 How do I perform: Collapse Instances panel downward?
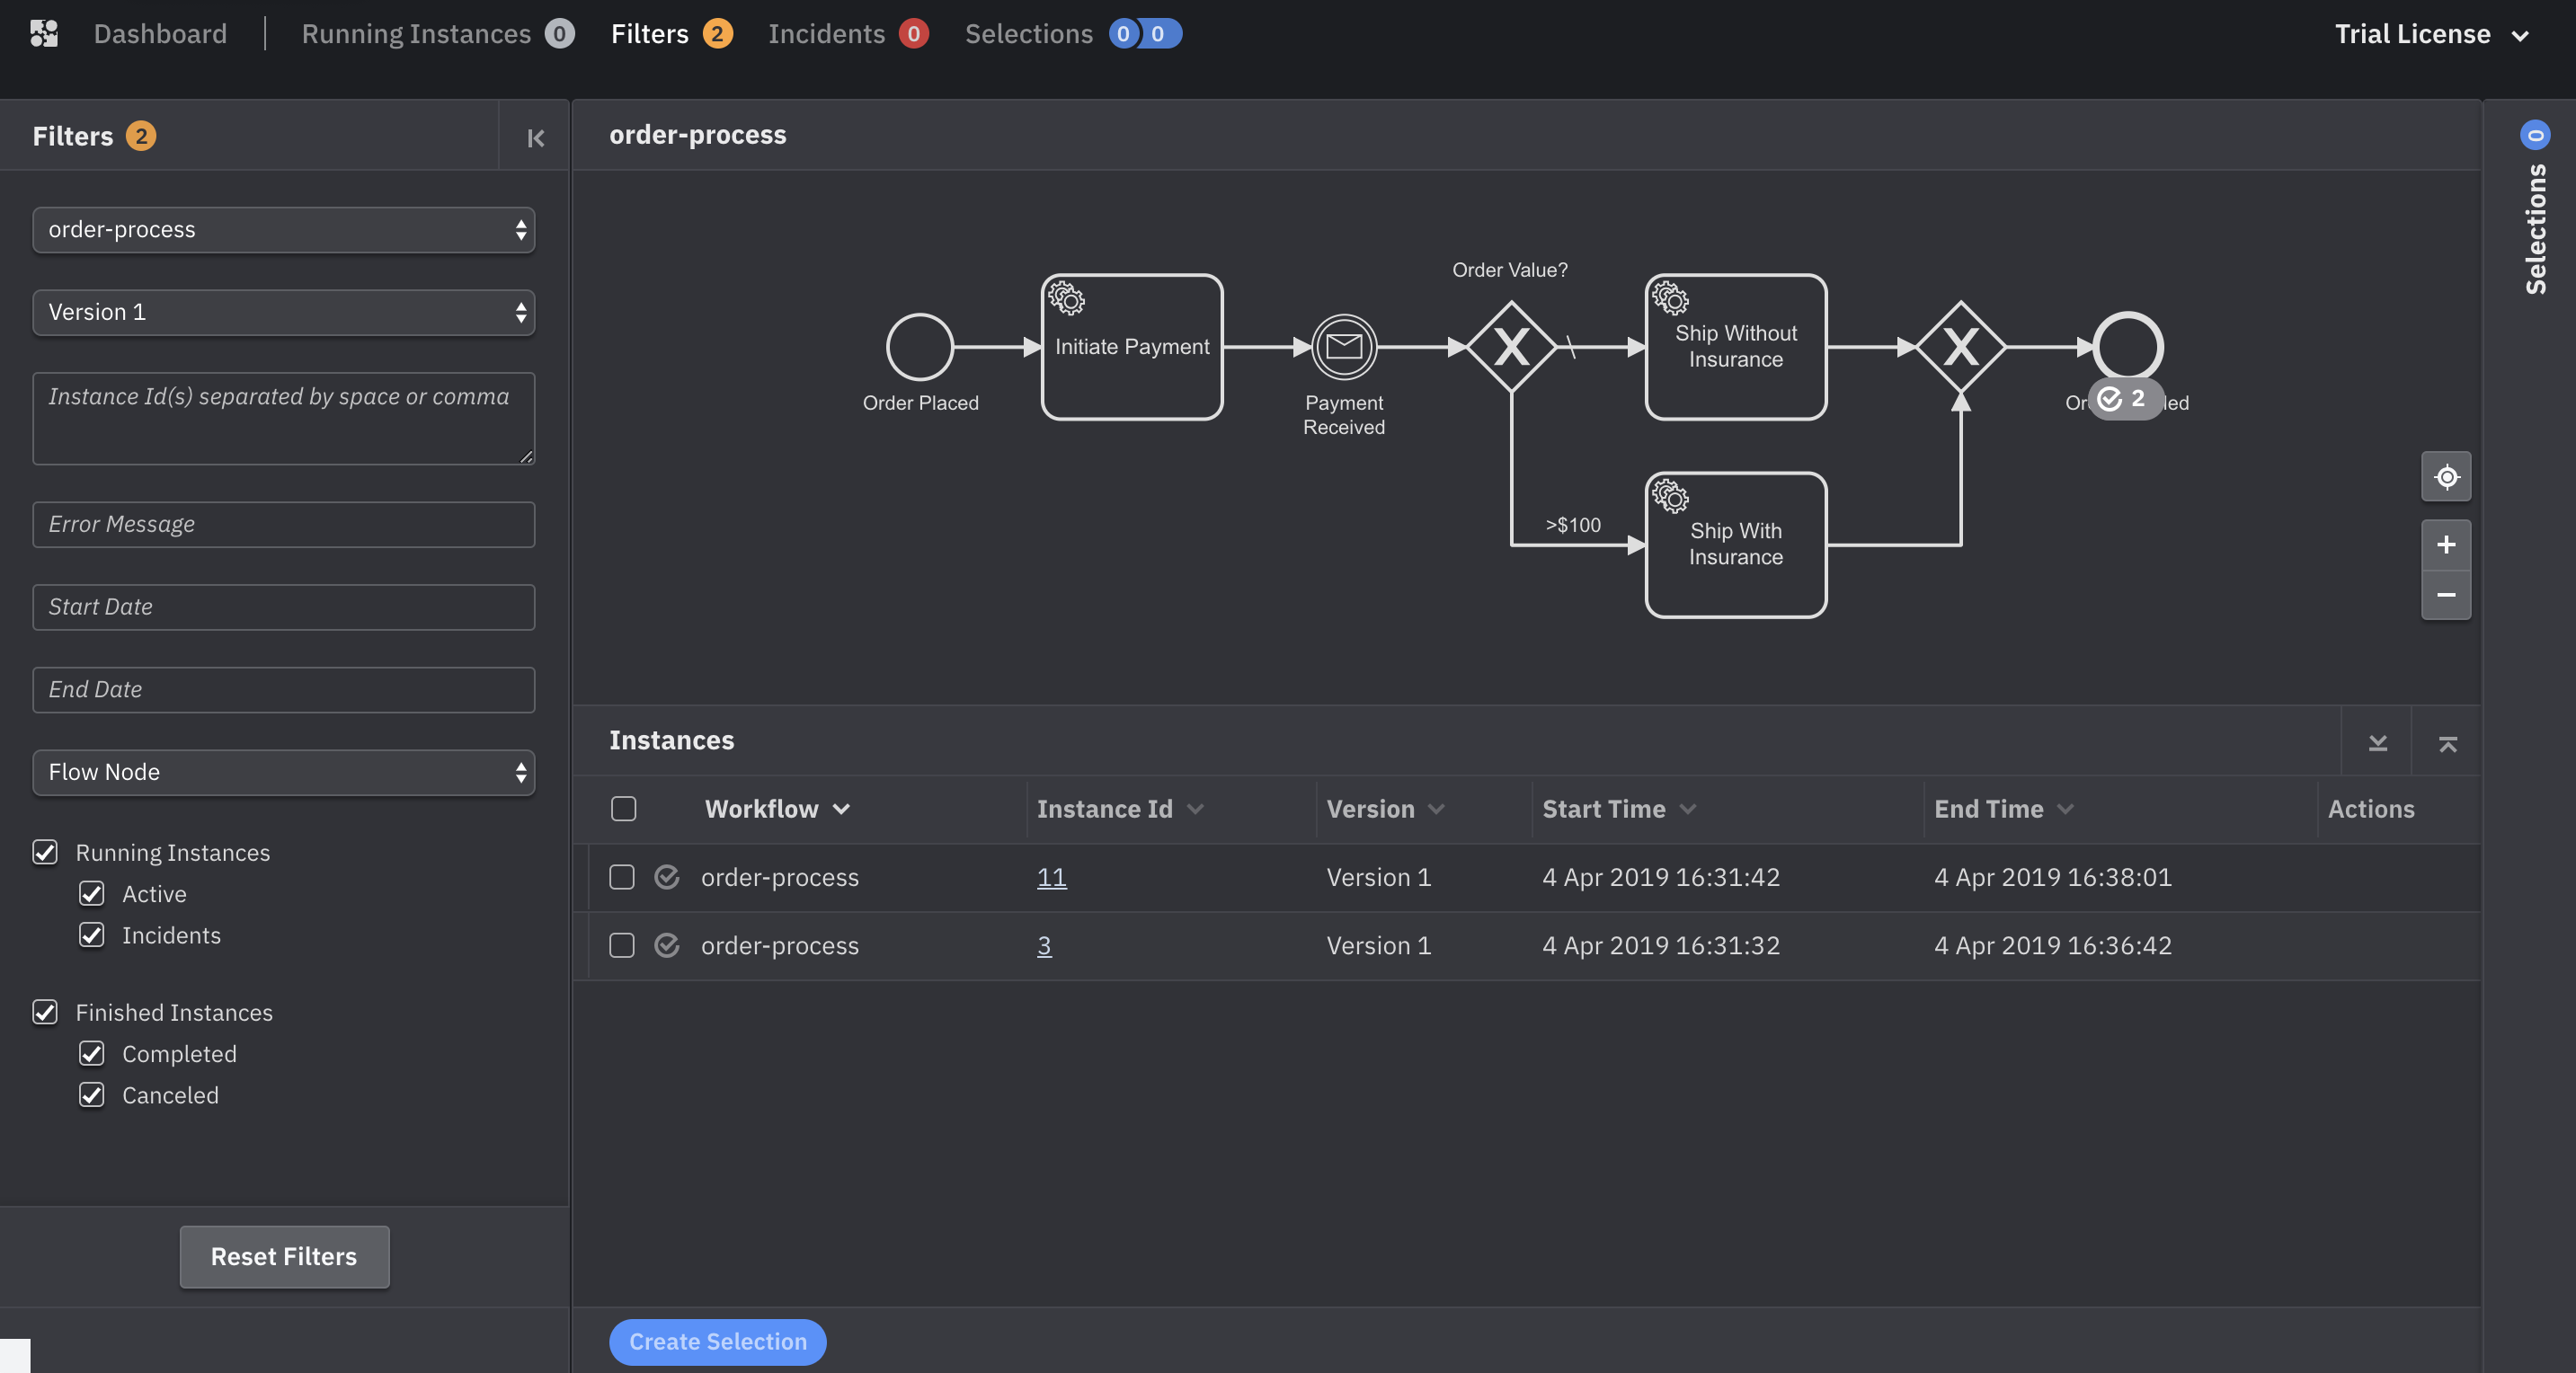coord(2378,742)
